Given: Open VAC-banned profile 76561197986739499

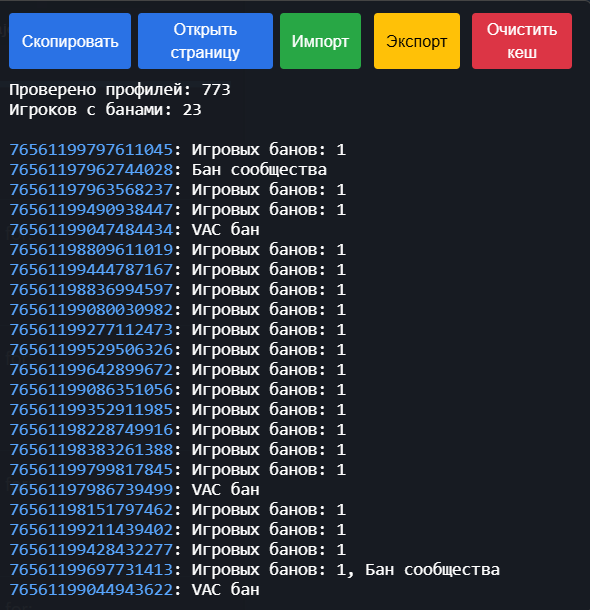Looking at the screenshot, I should click(91, 490).
